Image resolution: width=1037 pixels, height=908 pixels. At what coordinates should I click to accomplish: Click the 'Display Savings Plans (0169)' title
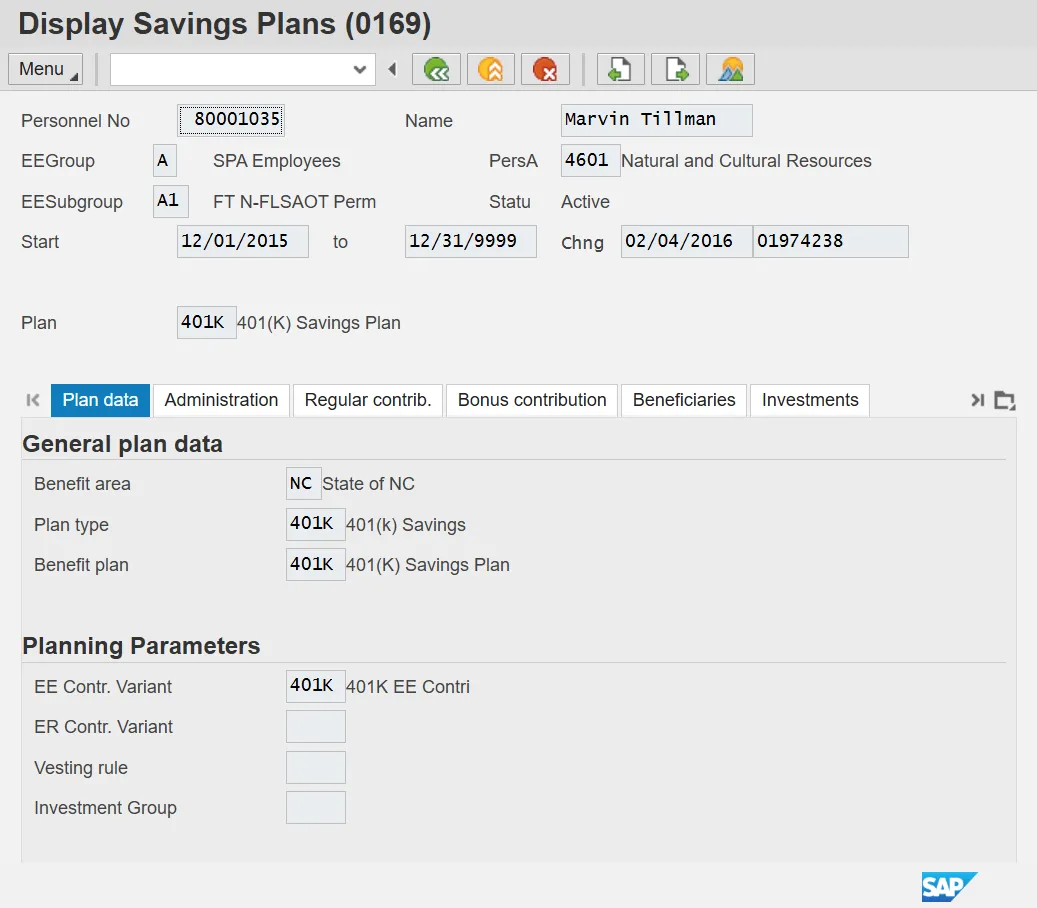225,24
